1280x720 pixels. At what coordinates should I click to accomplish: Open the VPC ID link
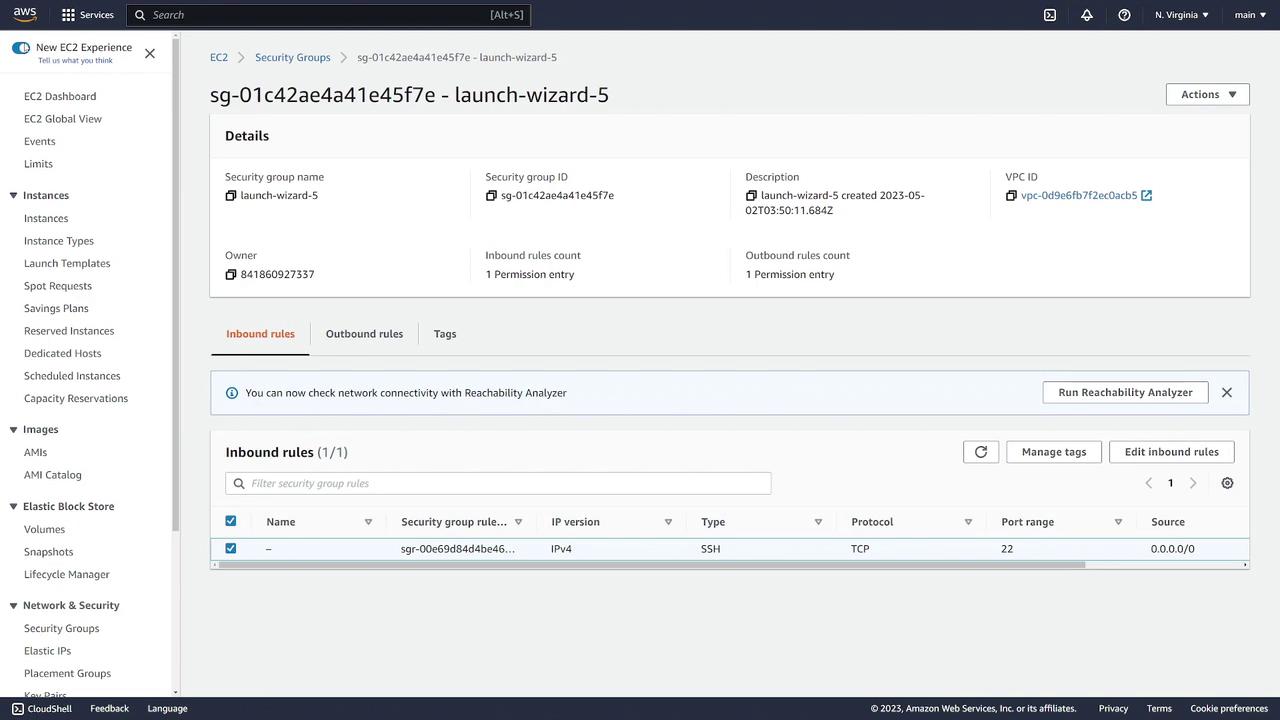pyautogui.click(x=1078, y=196)
